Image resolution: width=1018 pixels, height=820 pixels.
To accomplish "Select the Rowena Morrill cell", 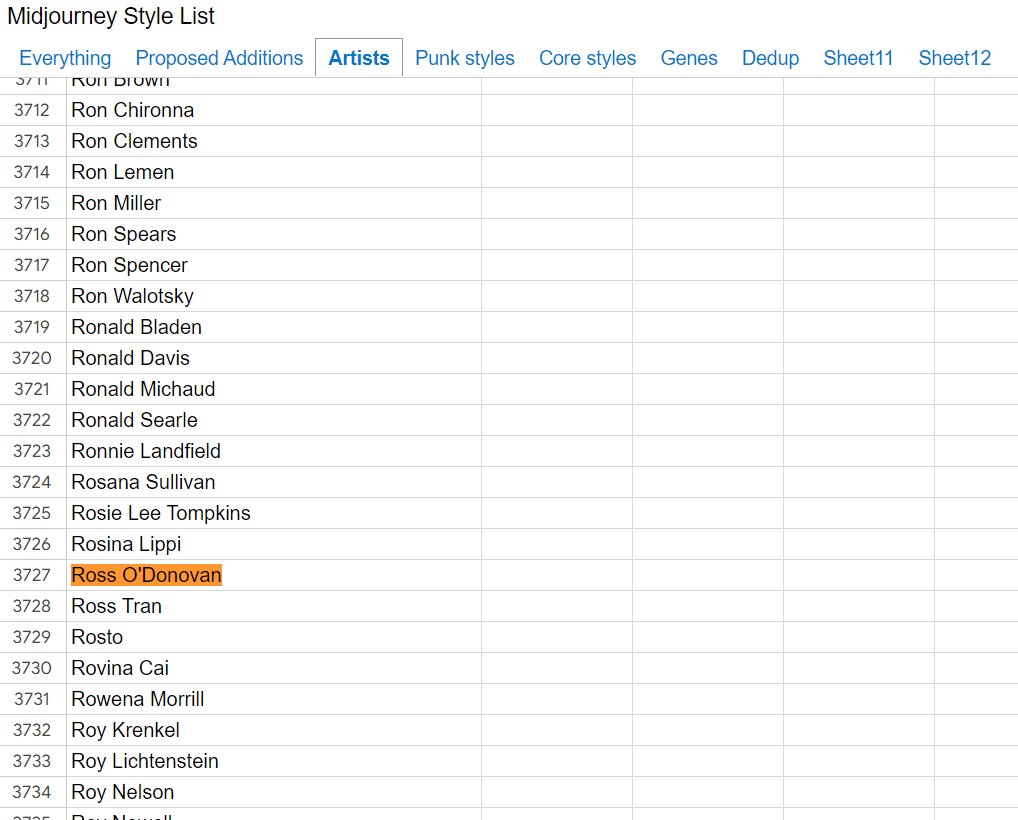I will (137, 698).
